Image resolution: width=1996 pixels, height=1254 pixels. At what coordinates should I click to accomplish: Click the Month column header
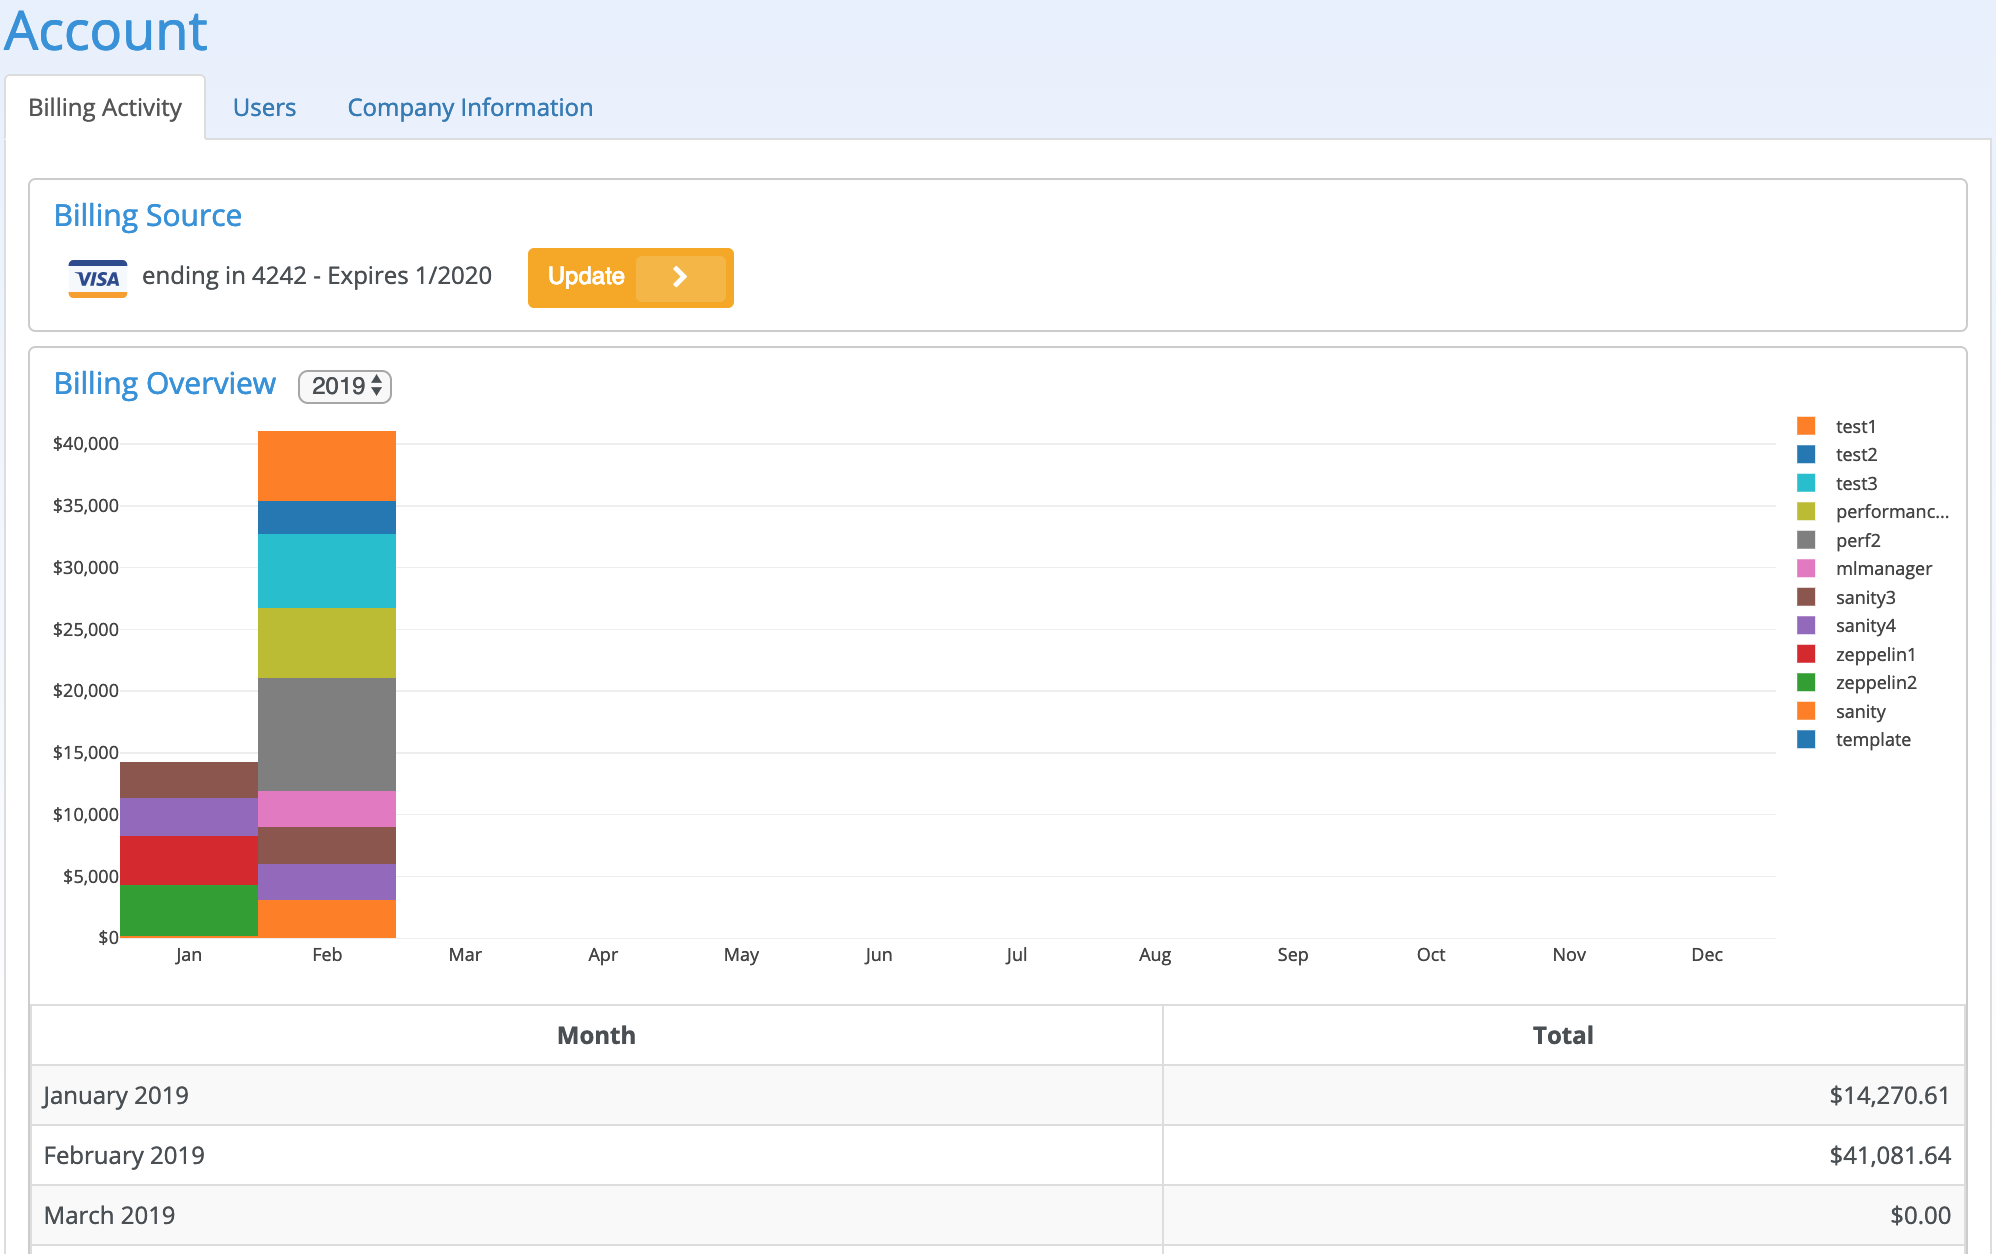pos(597,1035)
